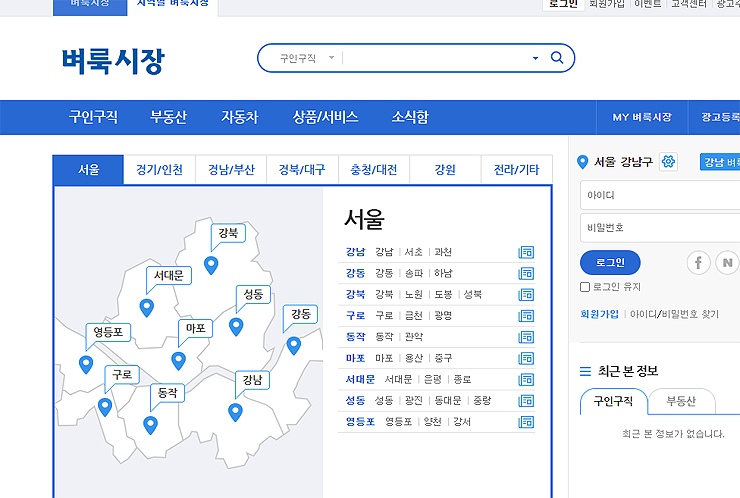Click the 노원 link in 강북 row

click(x=414, y=295)
